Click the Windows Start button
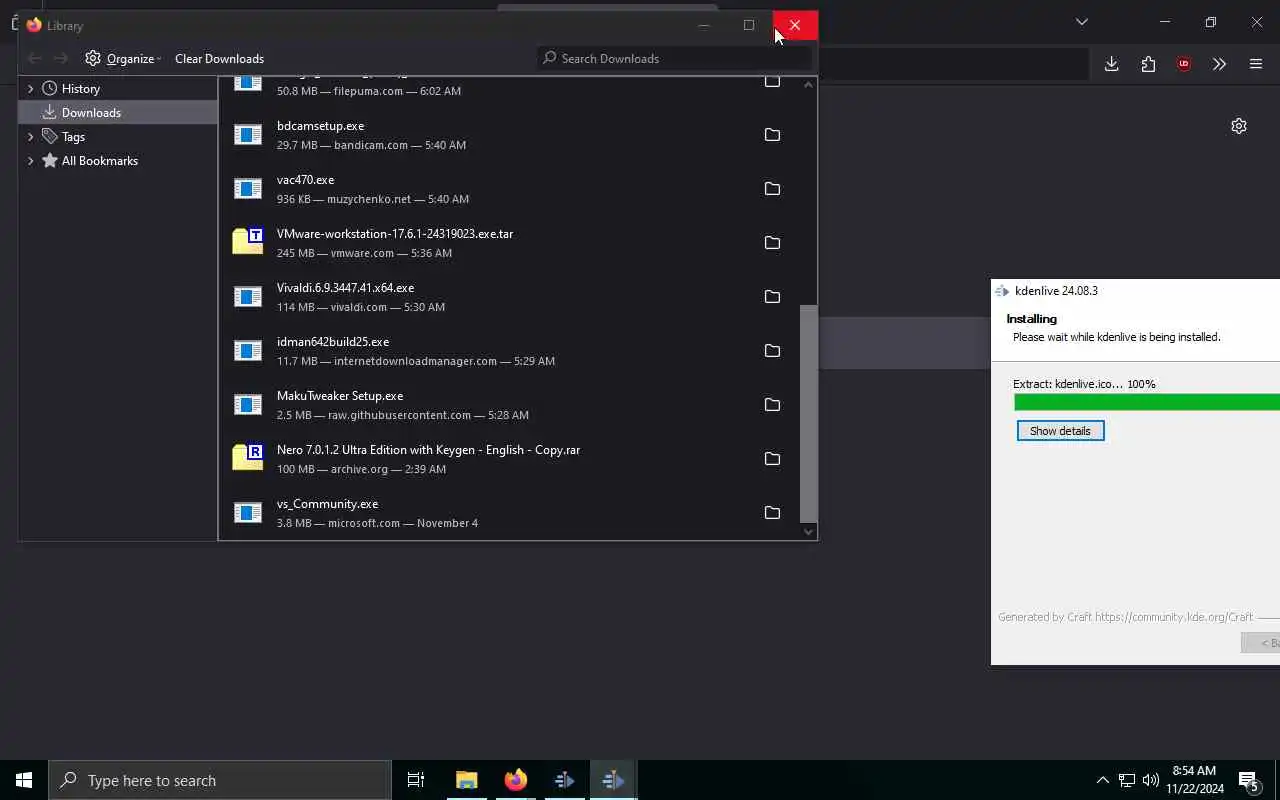 (24, 780)
